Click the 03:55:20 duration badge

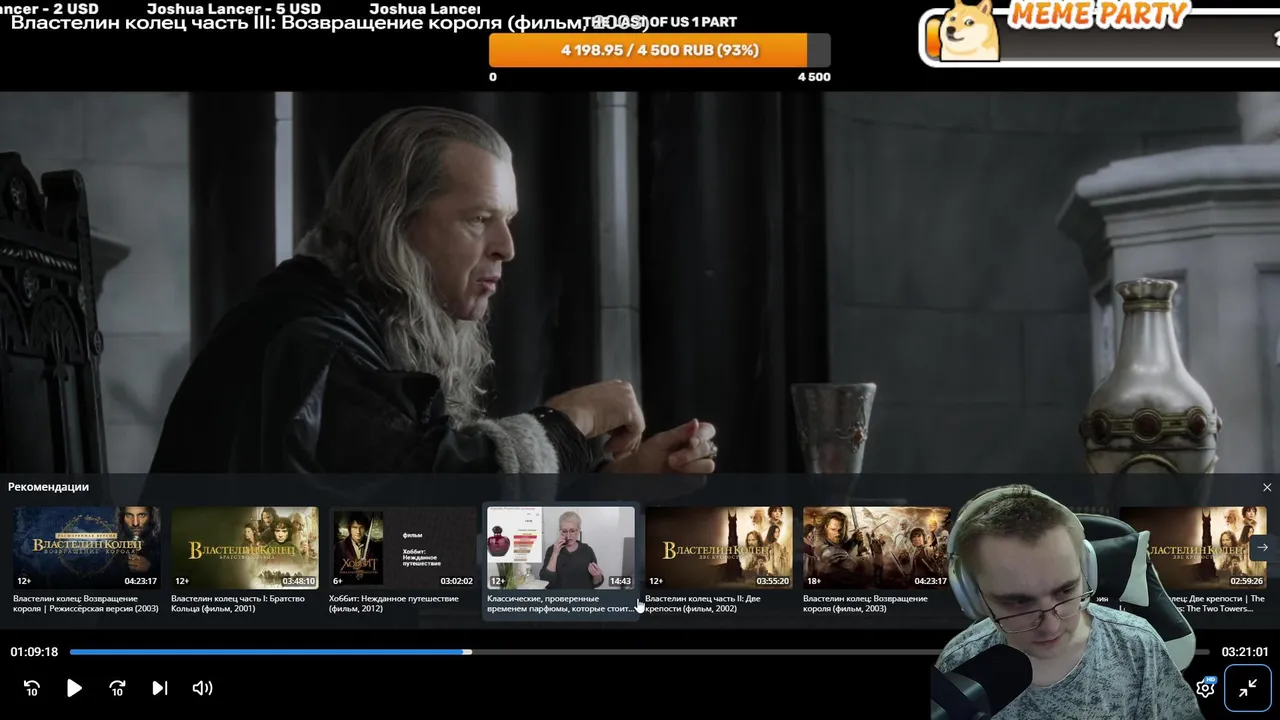[772, 581]
